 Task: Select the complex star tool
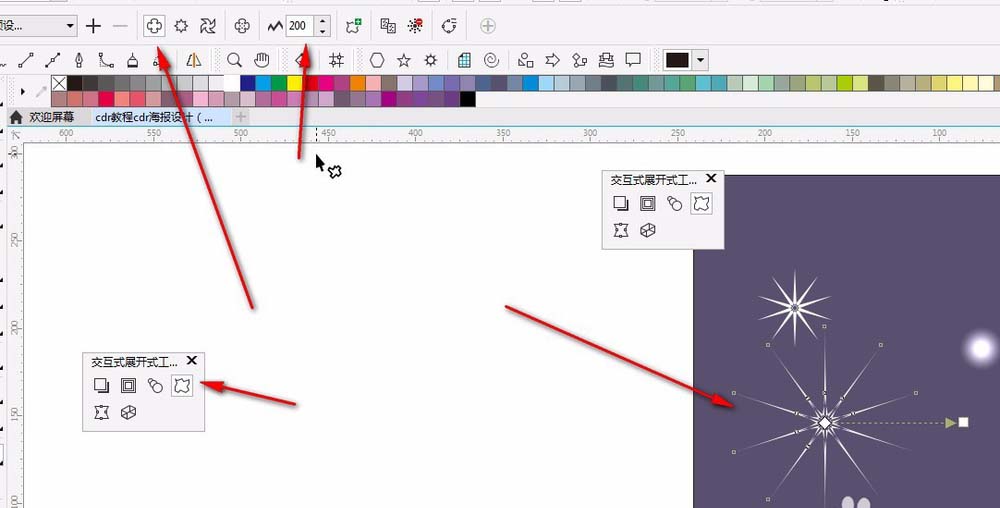click(x=431, y=61)
